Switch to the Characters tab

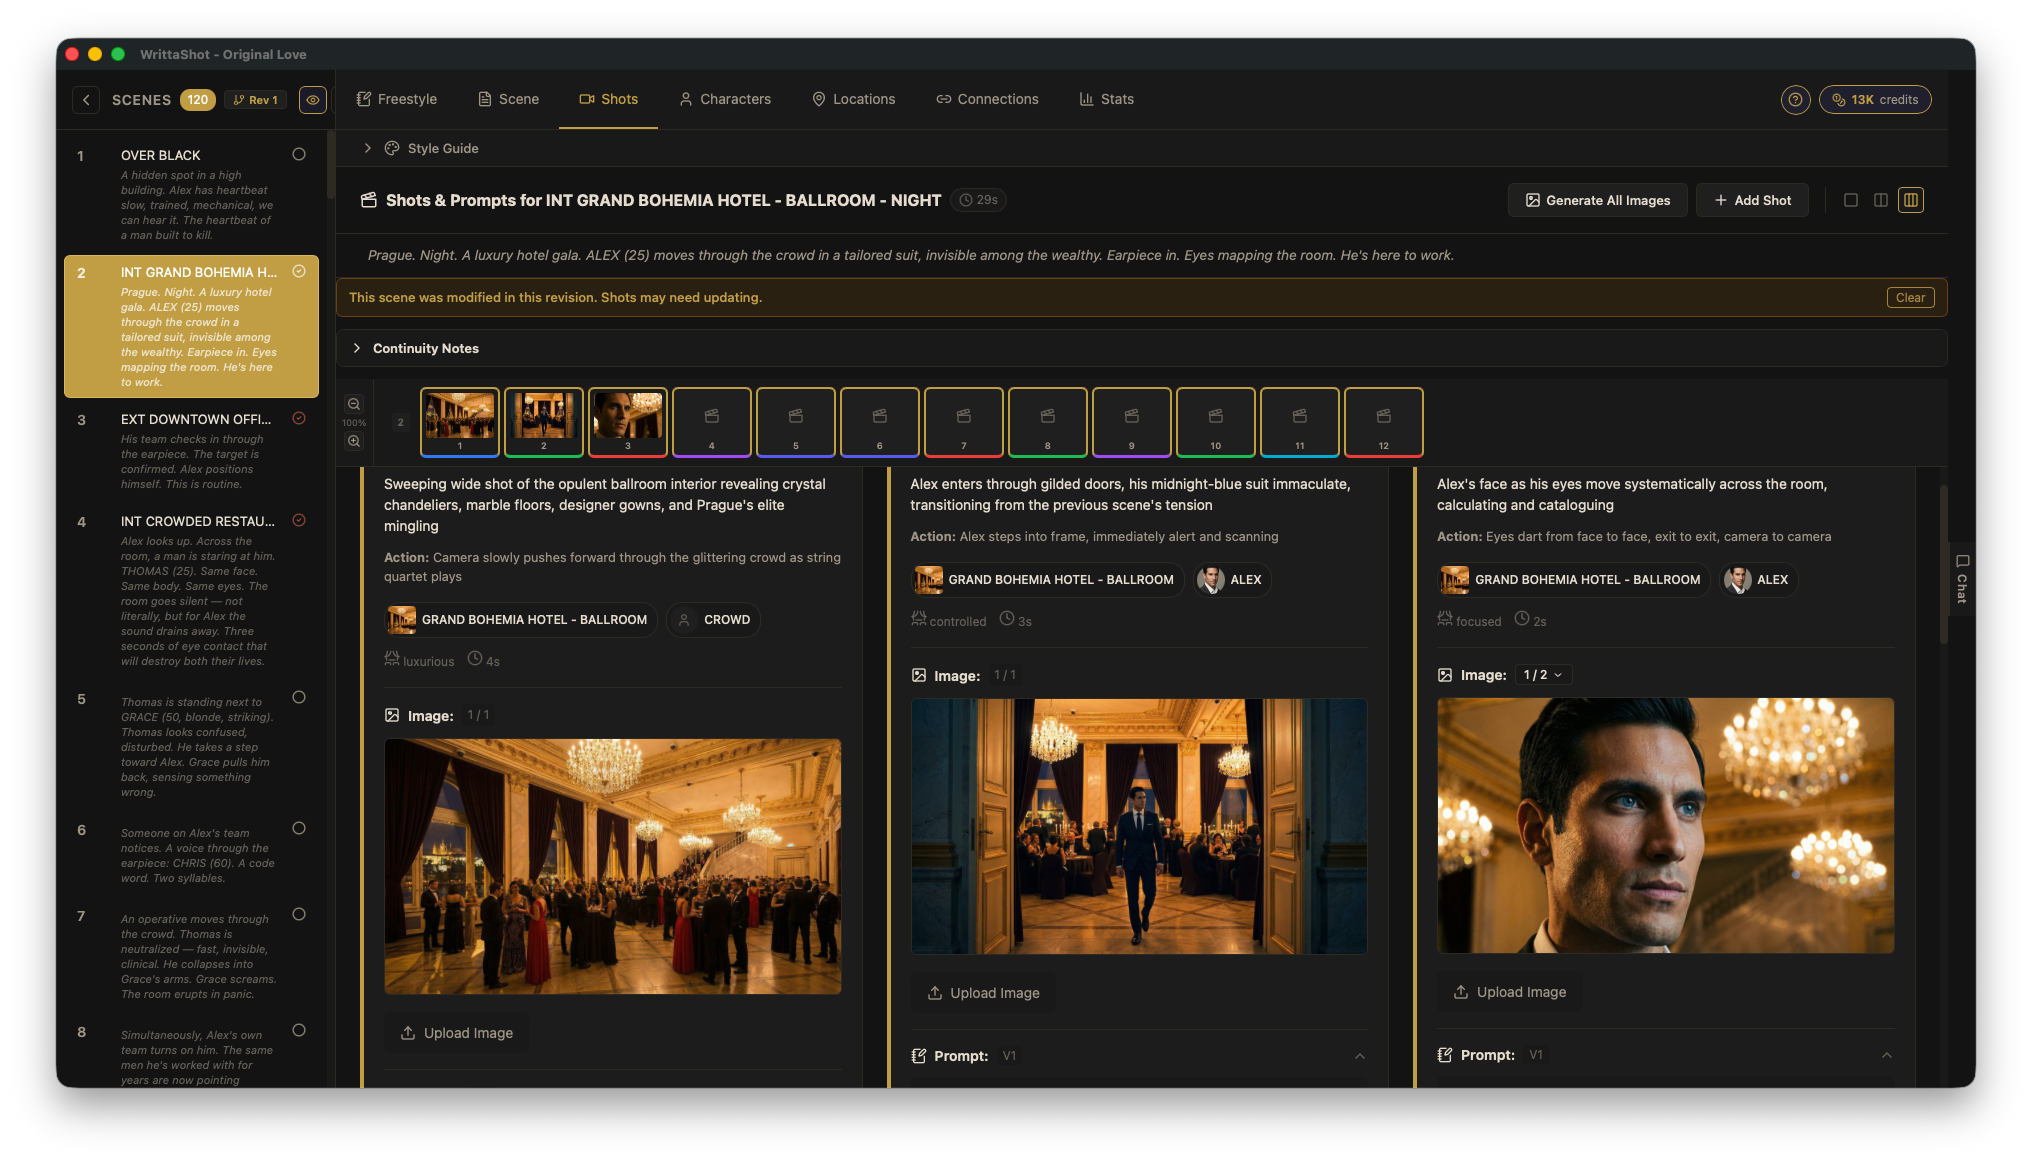[x=725, y=99]
